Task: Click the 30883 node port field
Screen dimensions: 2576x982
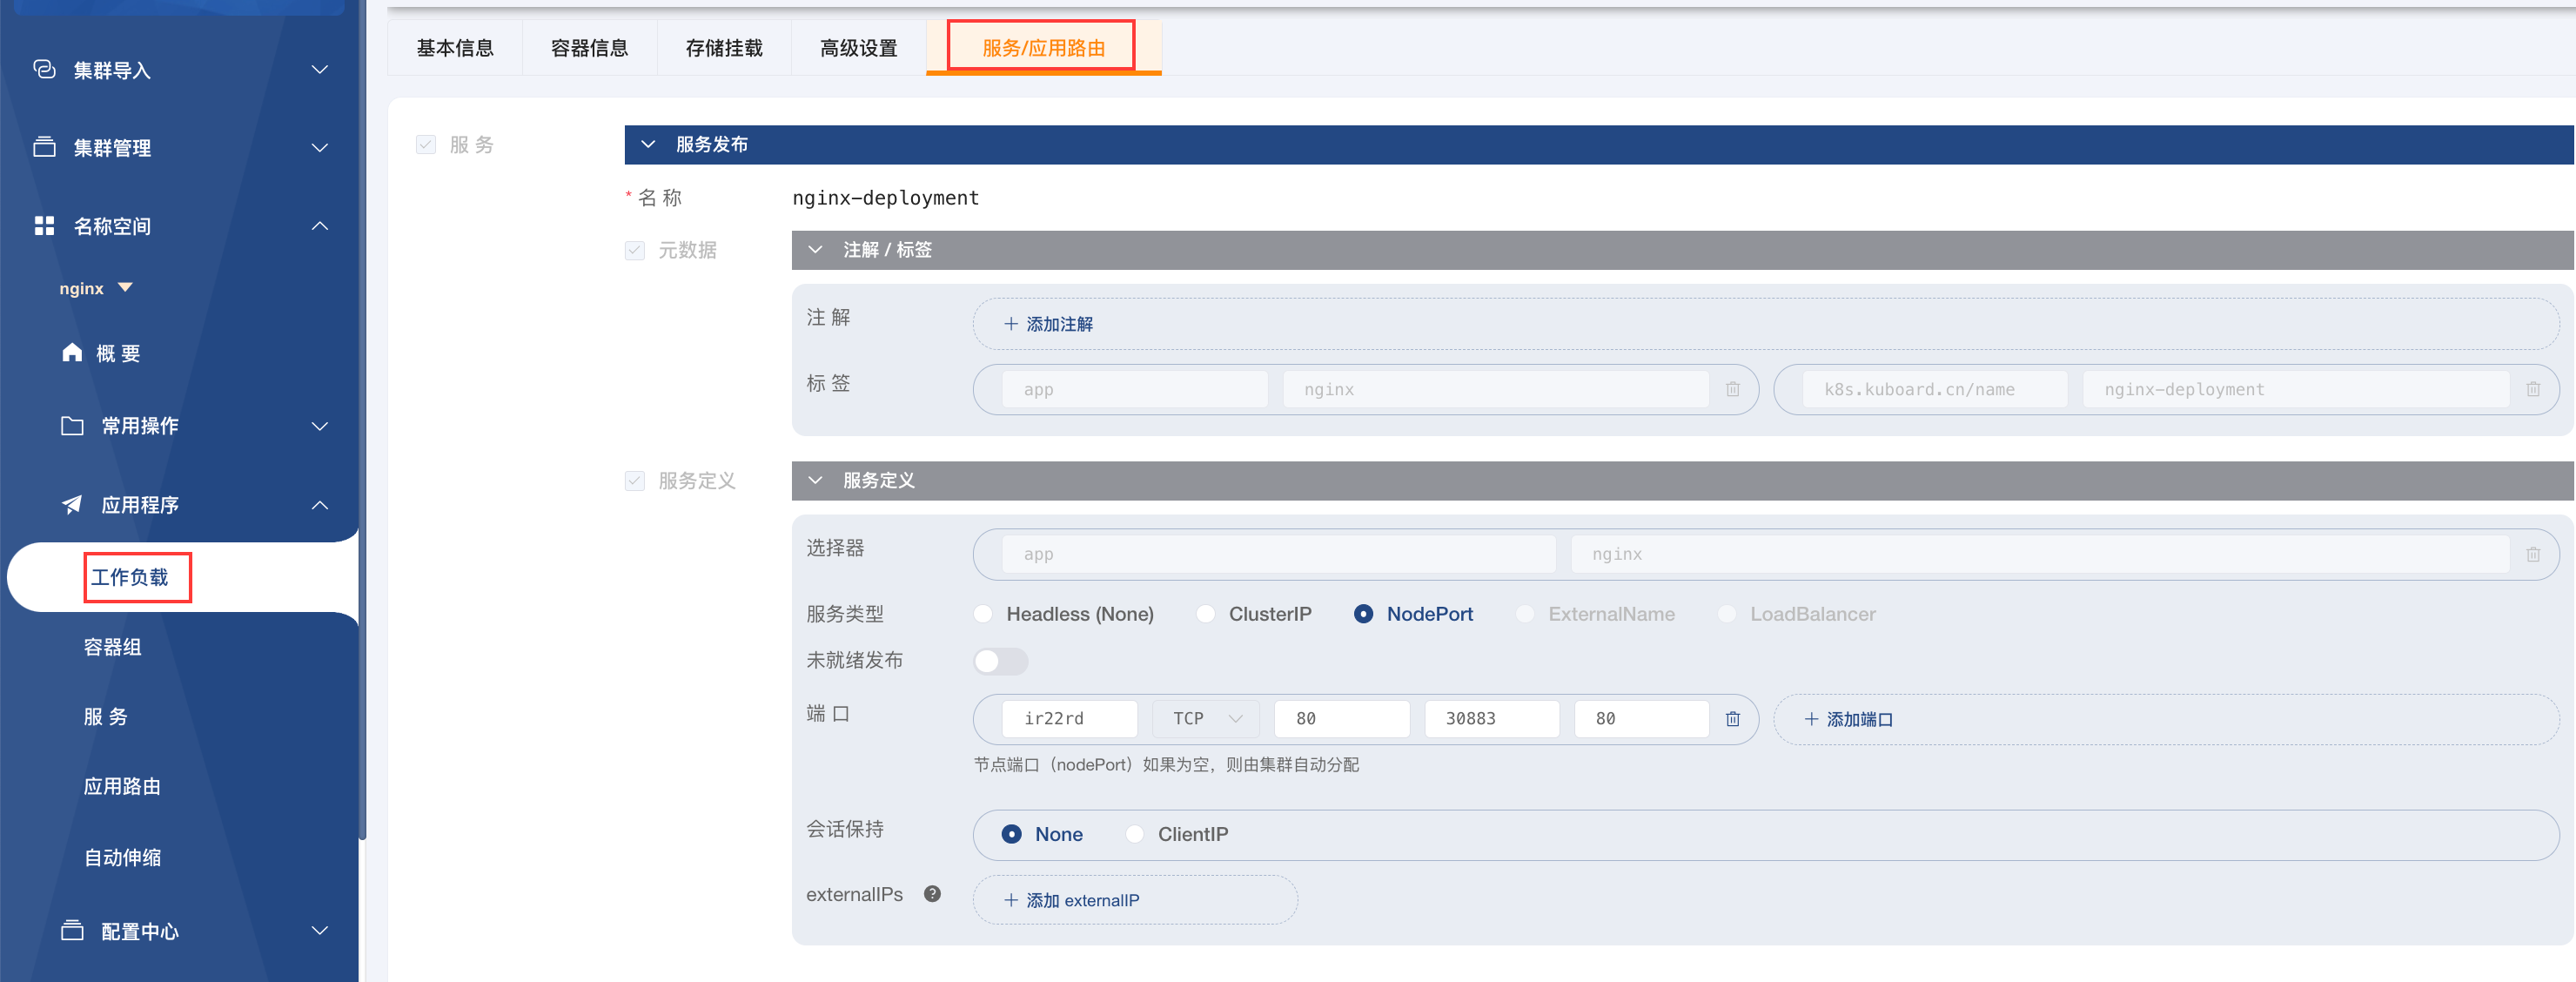Action: coord(1490,718)
